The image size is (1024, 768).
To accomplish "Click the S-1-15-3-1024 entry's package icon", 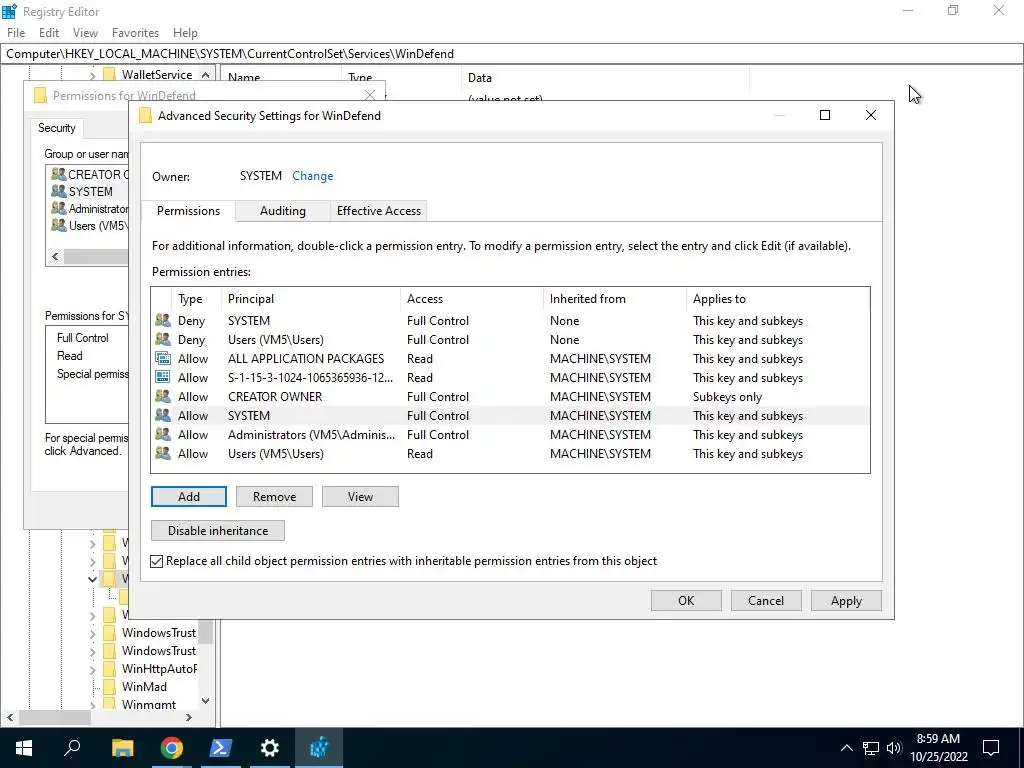I will 163,377.
